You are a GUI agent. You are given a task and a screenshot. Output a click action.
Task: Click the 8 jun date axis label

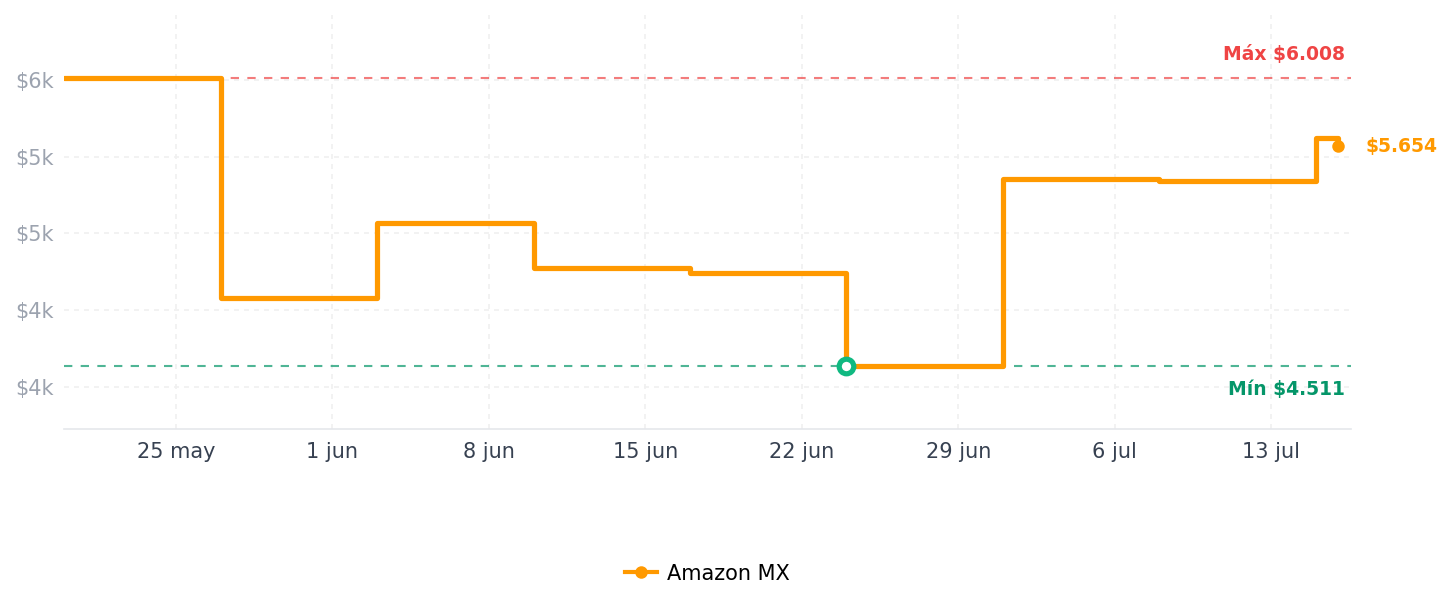(x=489, y=451)
